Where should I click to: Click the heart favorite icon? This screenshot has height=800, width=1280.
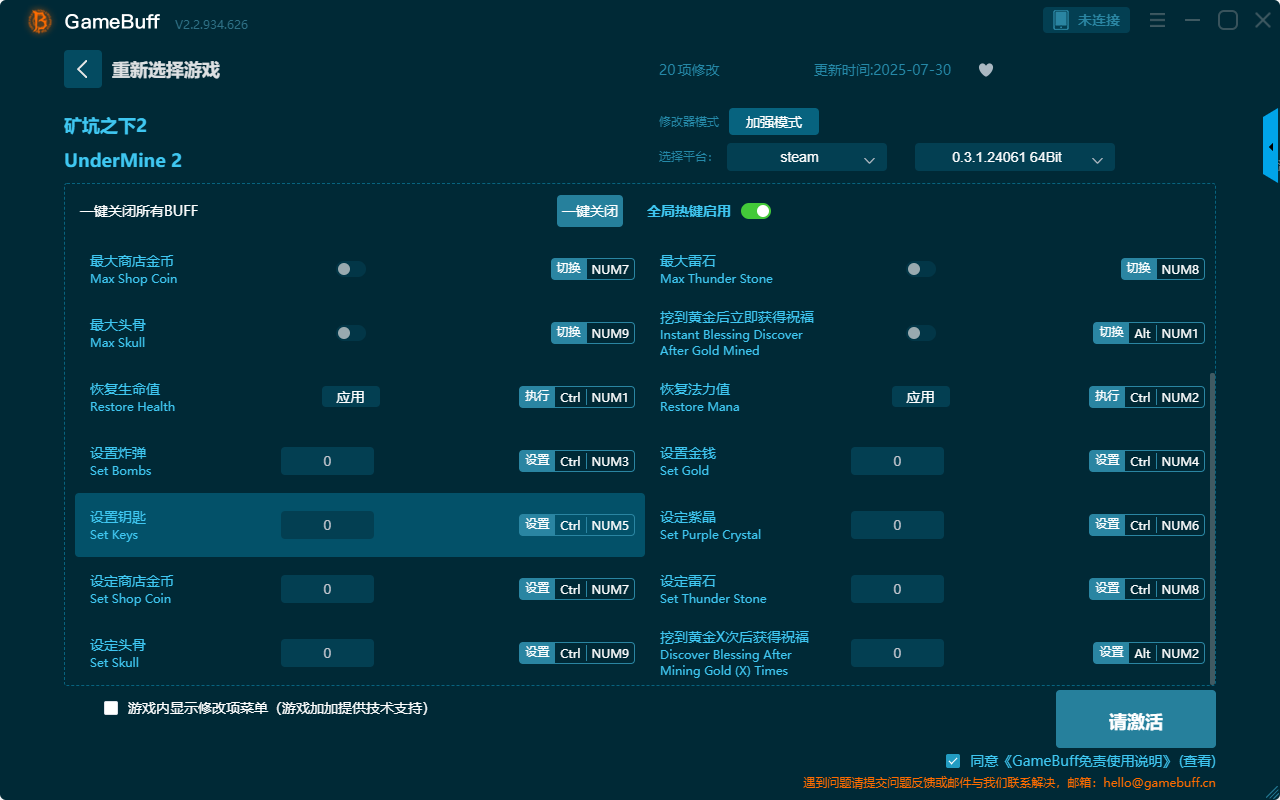click(x=985, y=70)
